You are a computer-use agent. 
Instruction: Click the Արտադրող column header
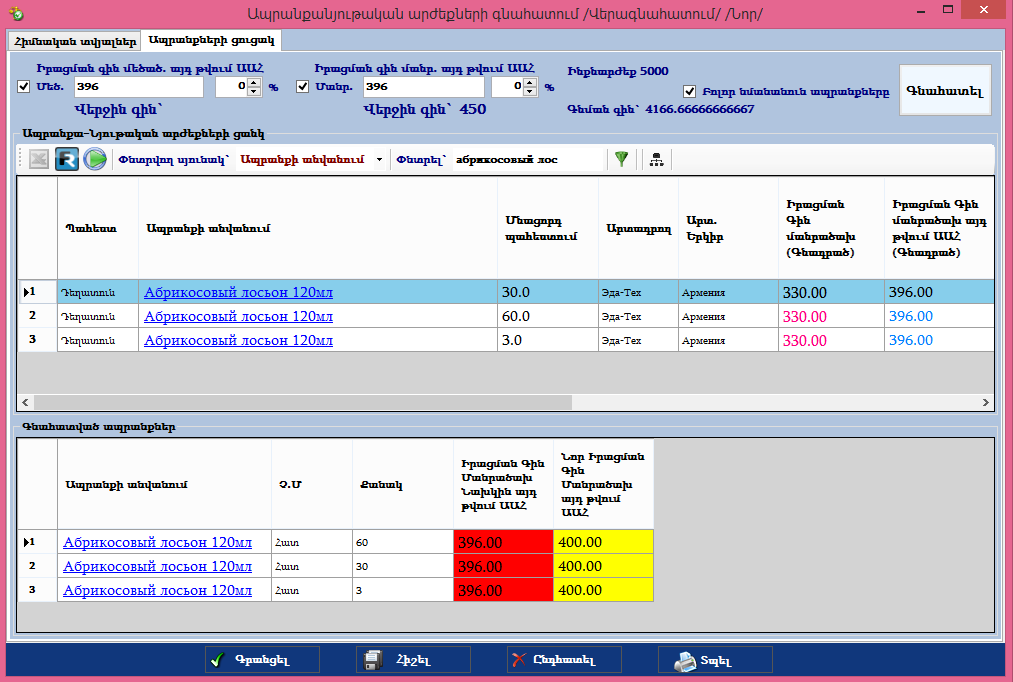638,228
